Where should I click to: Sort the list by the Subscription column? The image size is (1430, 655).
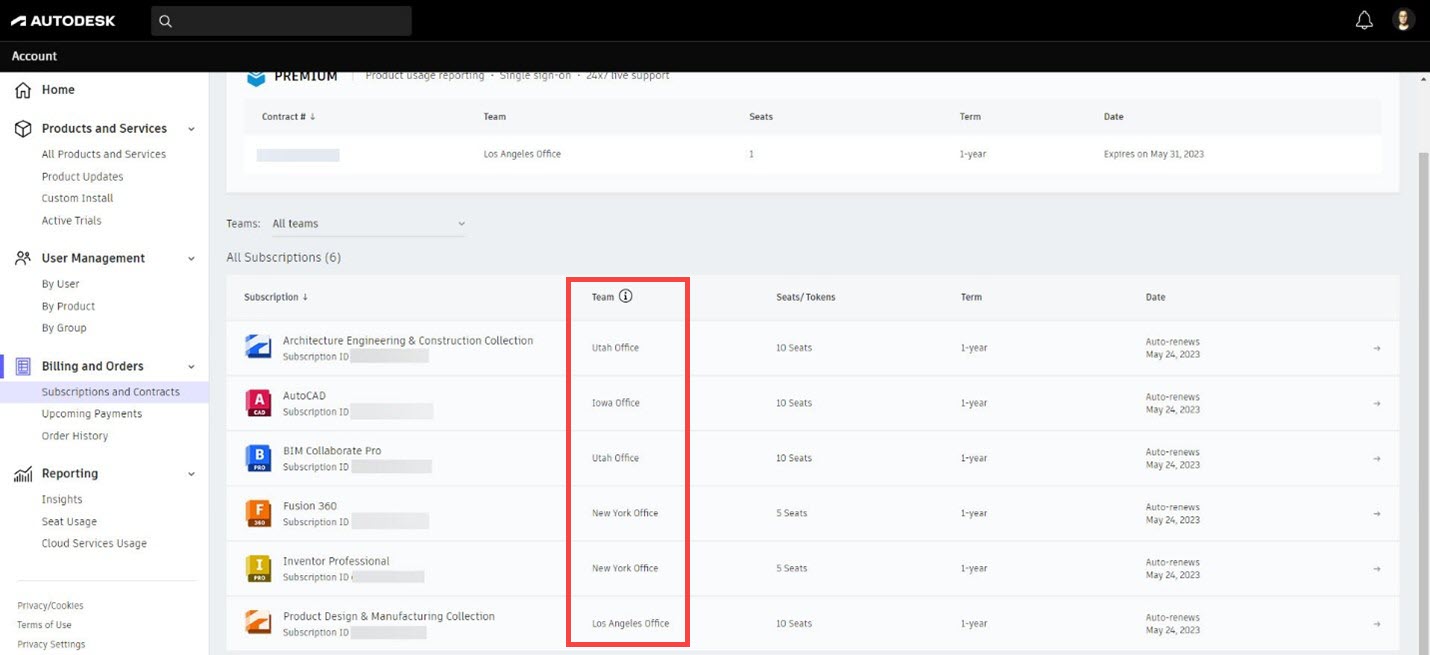tap(276, 297)
